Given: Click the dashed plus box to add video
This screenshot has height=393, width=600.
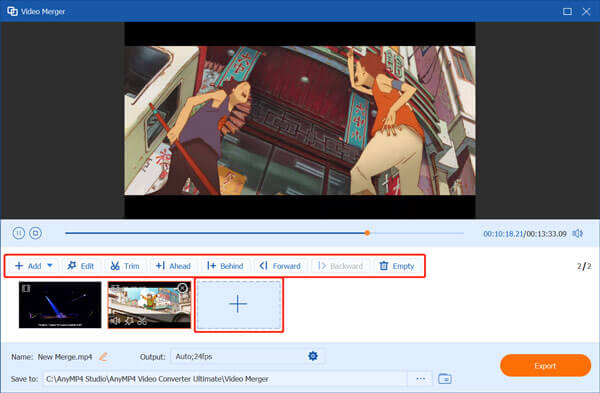Looking at the screenshot, I should [x=239, y=305].
